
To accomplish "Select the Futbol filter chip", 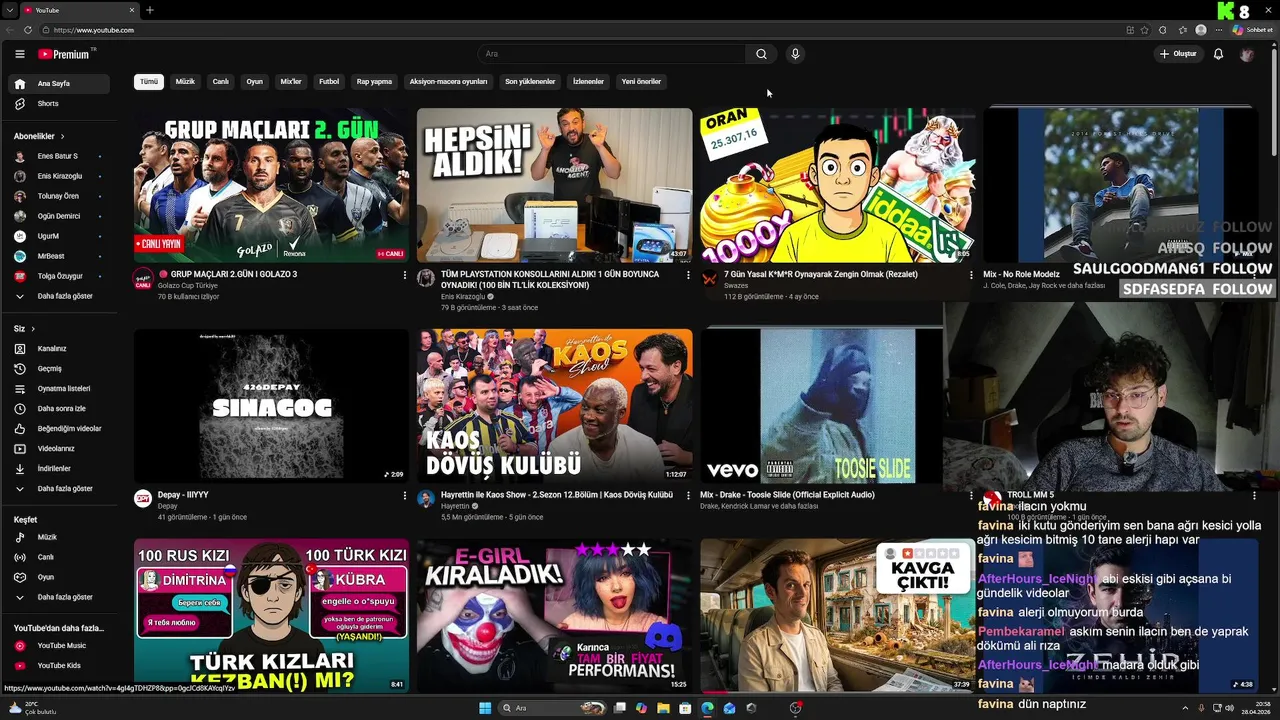I will [329, 82].
